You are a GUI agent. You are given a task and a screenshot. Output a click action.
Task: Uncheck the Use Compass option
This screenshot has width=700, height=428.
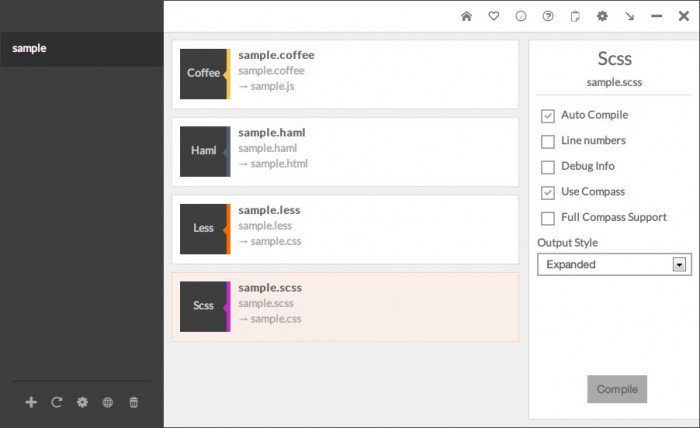[x=547, y=192]
